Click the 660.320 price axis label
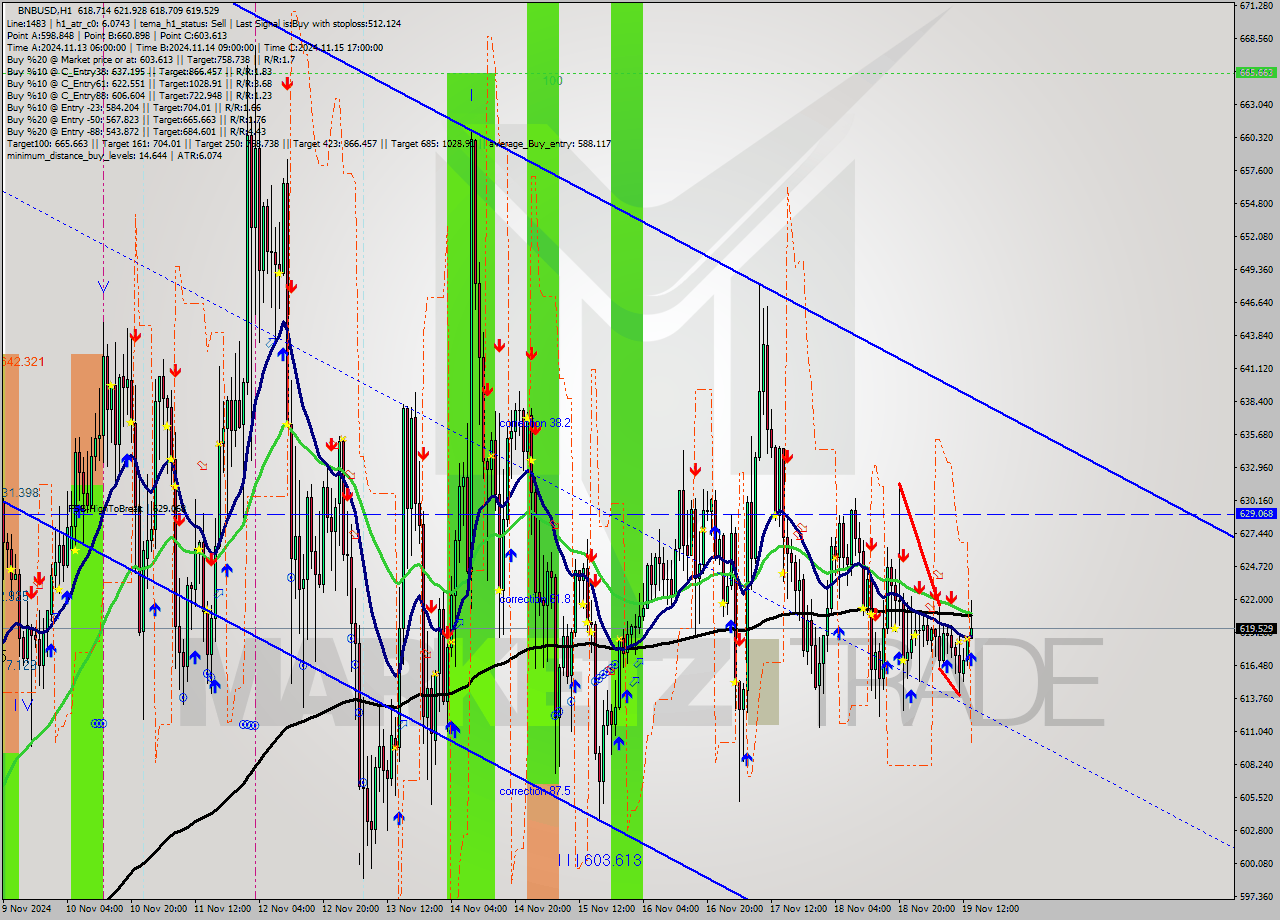This screenshot has height=920, width=1280. tap(1255, 138)
